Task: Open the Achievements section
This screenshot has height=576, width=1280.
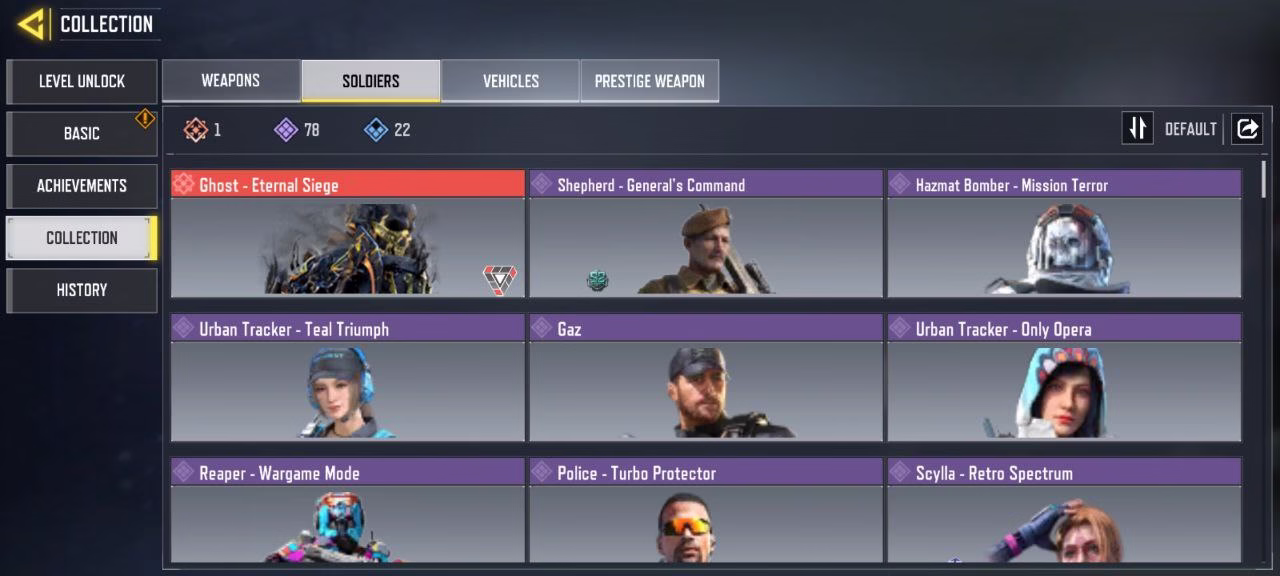Action: point(82,185)
